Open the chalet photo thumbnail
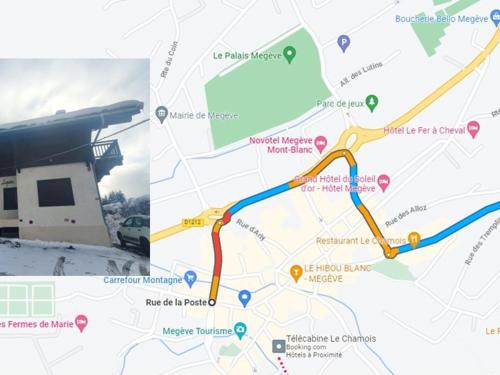500x375 pixels. click(x=75, y=167)
